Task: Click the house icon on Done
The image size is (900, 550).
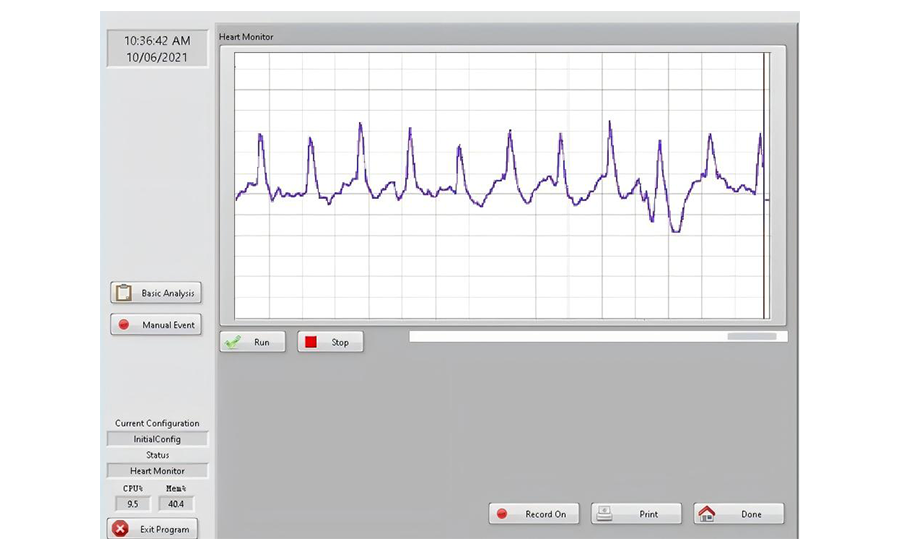Action: (707, 513)
